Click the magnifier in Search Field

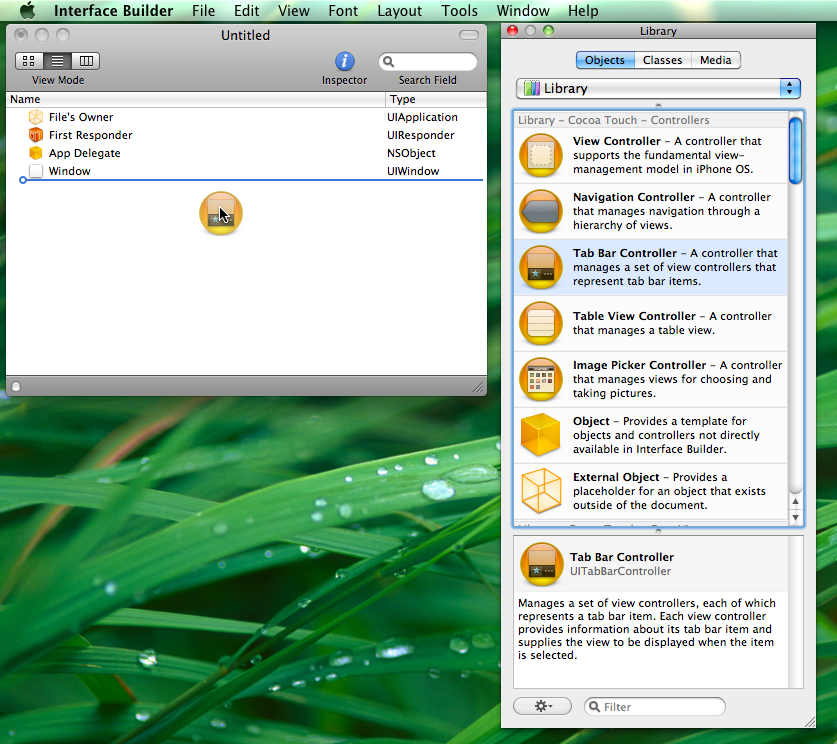point(389,62)
